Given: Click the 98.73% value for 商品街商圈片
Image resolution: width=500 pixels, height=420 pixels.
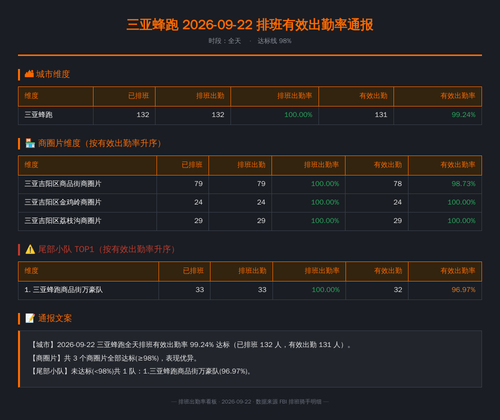Looking at the screenshot, I should point(463,184).
